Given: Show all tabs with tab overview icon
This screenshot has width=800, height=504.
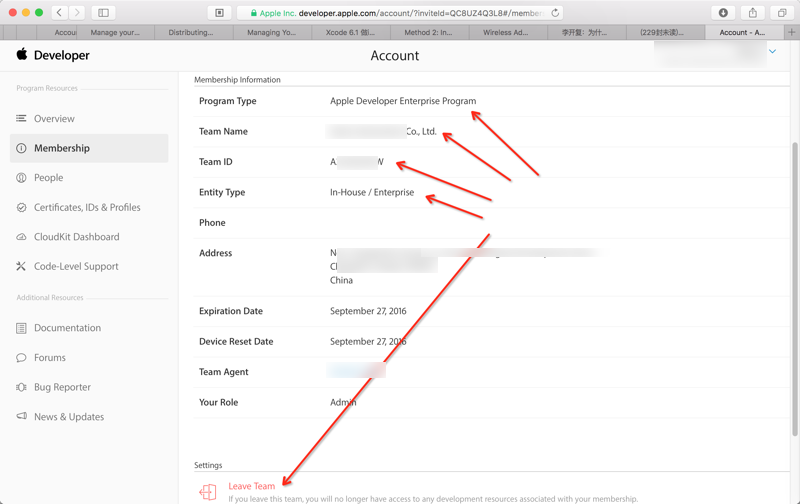Looking at the screenshot, I should click(782, 13).
